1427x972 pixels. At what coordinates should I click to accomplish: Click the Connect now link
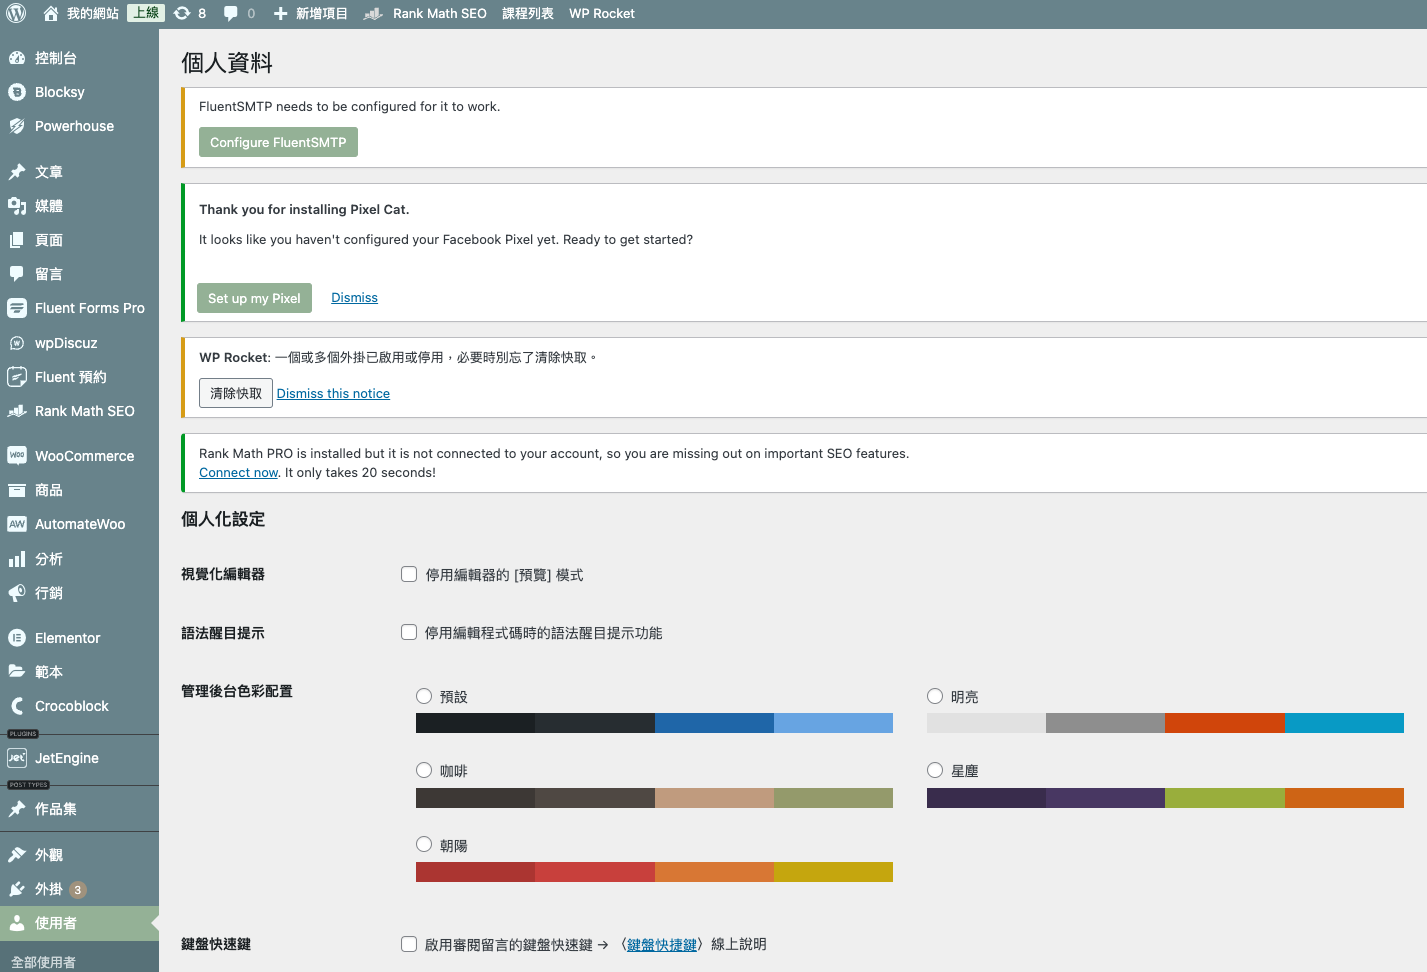[238, 473]
